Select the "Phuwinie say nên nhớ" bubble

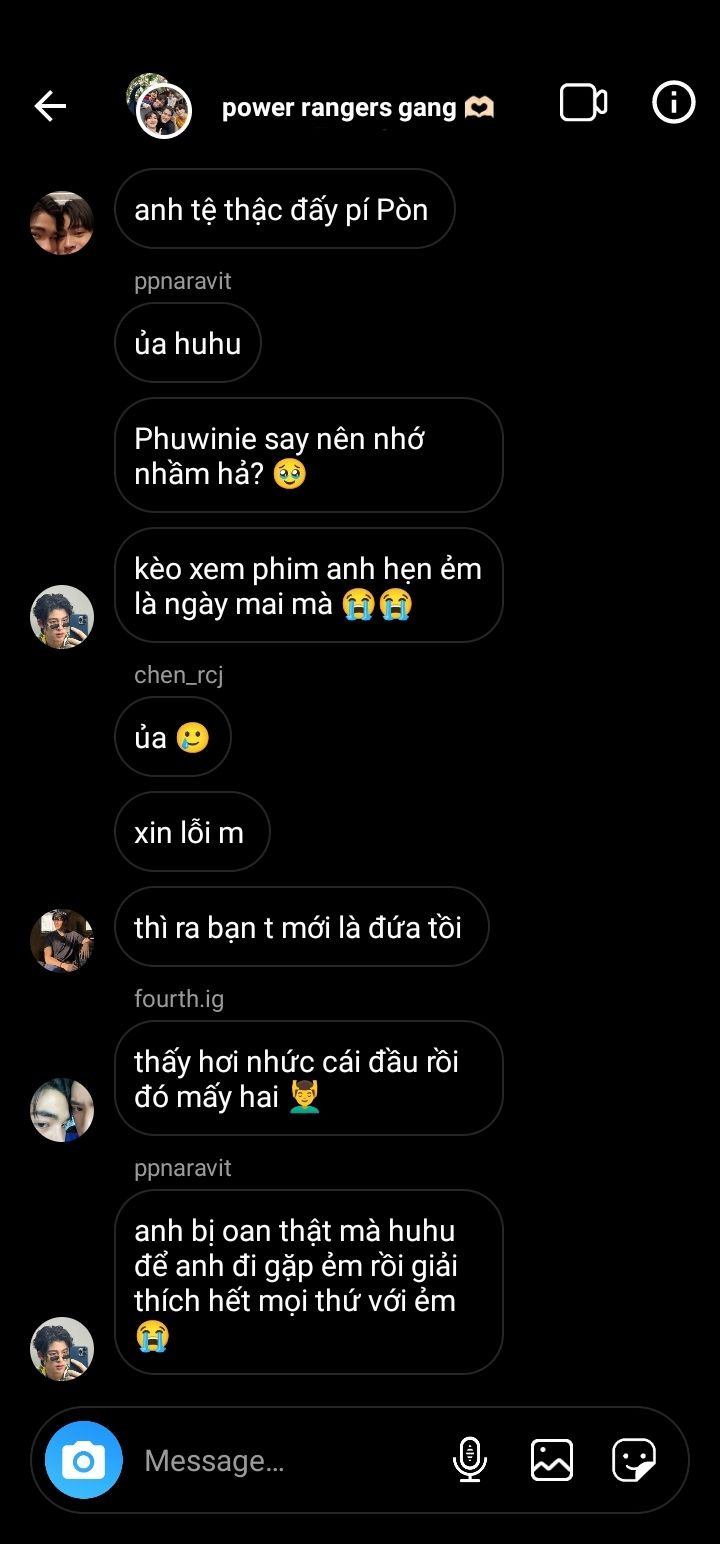308,455
